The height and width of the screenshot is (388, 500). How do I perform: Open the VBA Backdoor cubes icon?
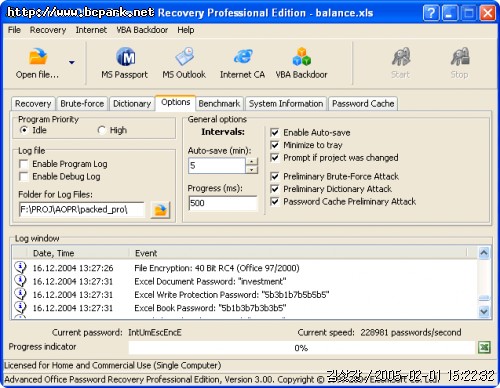click(x=302, y=56)
